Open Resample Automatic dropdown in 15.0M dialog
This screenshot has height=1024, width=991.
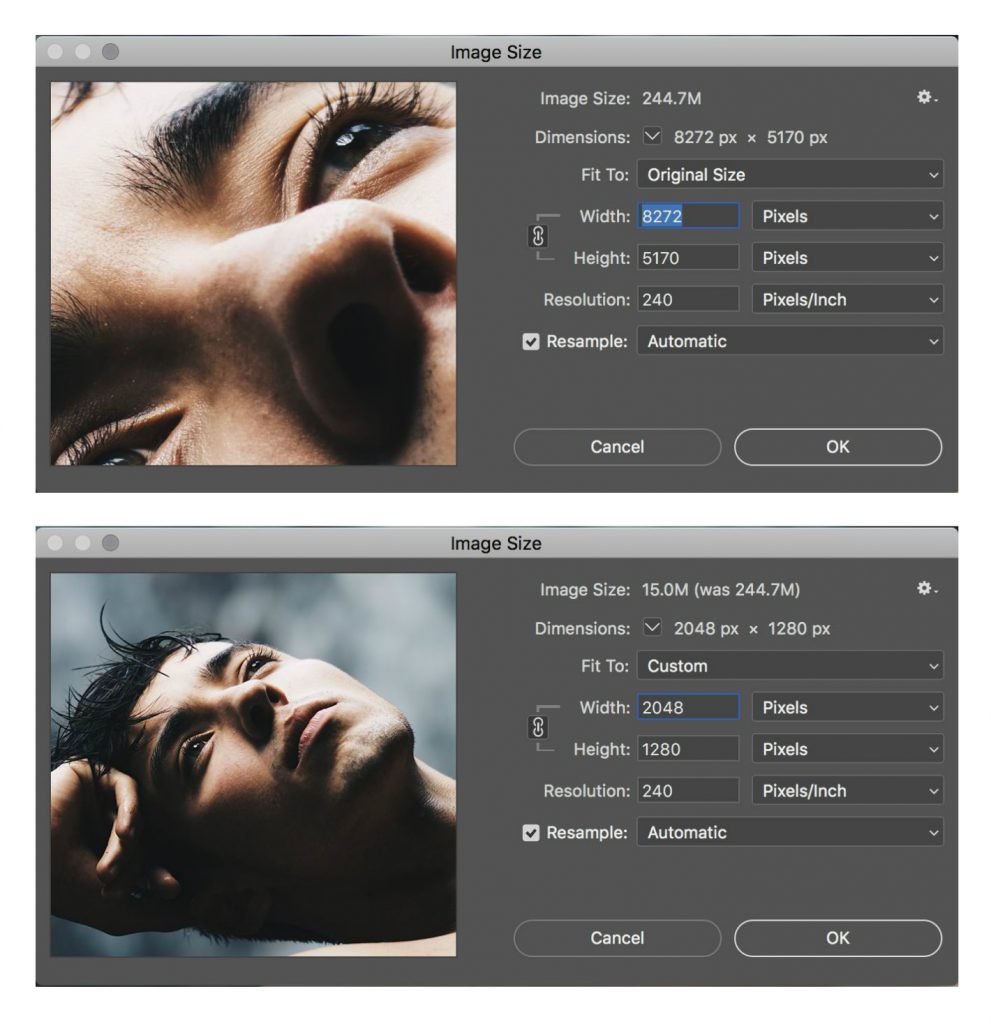[x=789, y=833]
